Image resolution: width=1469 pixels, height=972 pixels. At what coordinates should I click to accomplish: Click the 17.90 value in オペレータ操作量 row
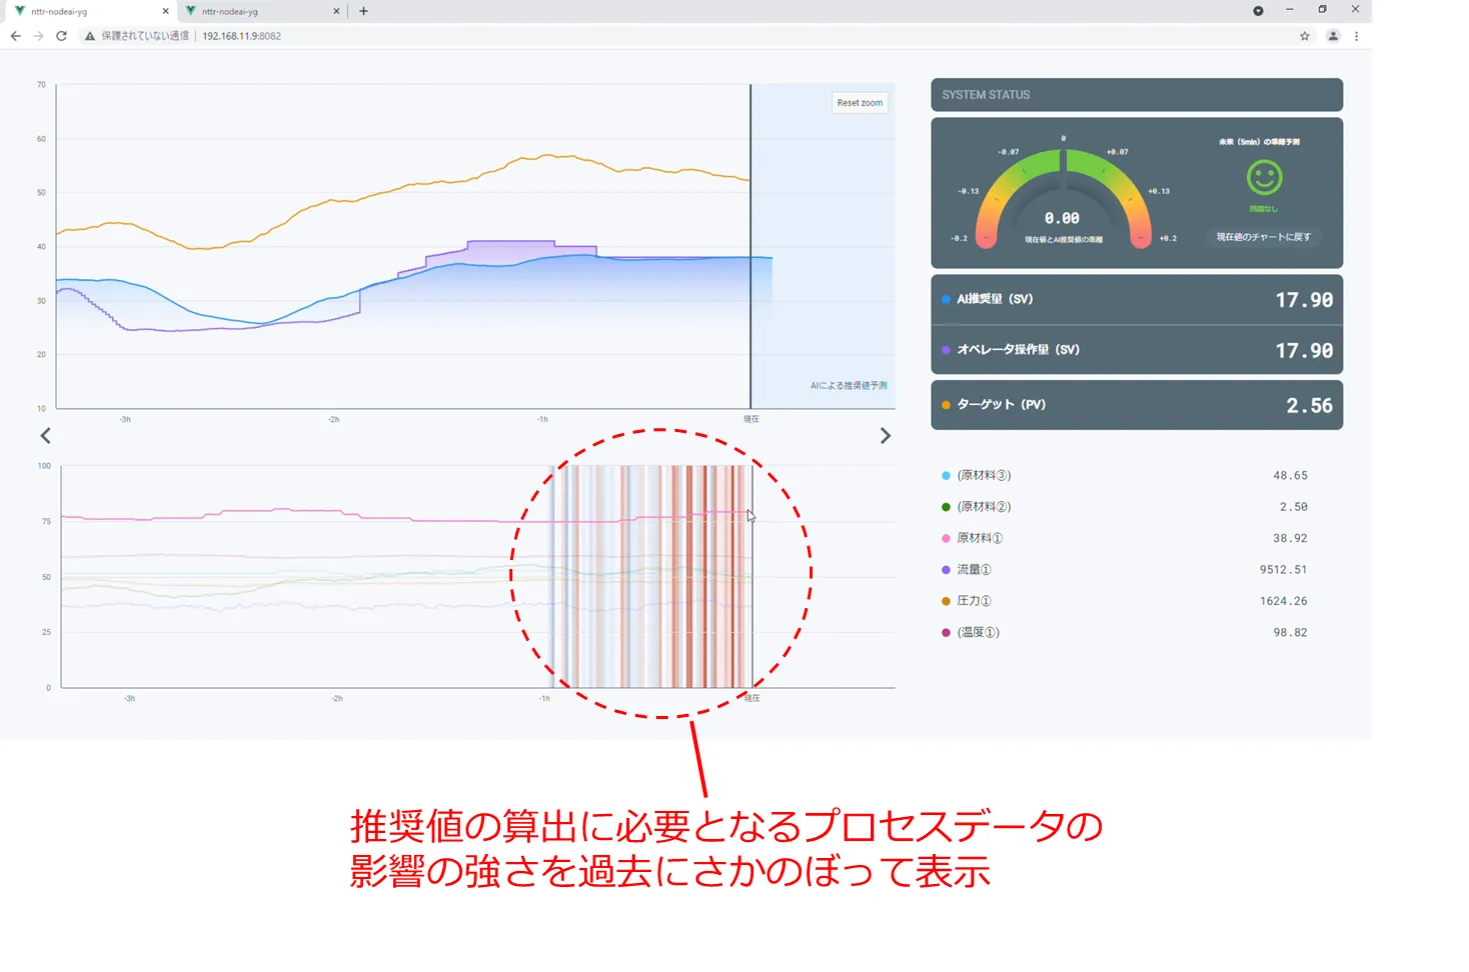(x=1304, y=351)
